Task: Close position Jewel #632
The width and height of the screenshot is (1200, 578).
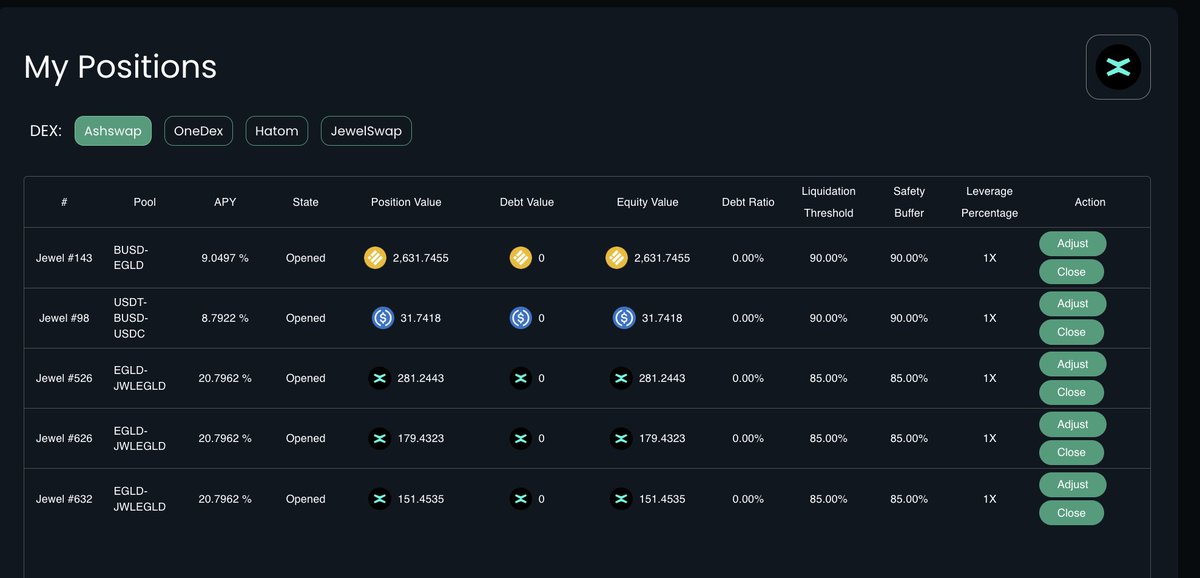Action: tap(1072, 513)
